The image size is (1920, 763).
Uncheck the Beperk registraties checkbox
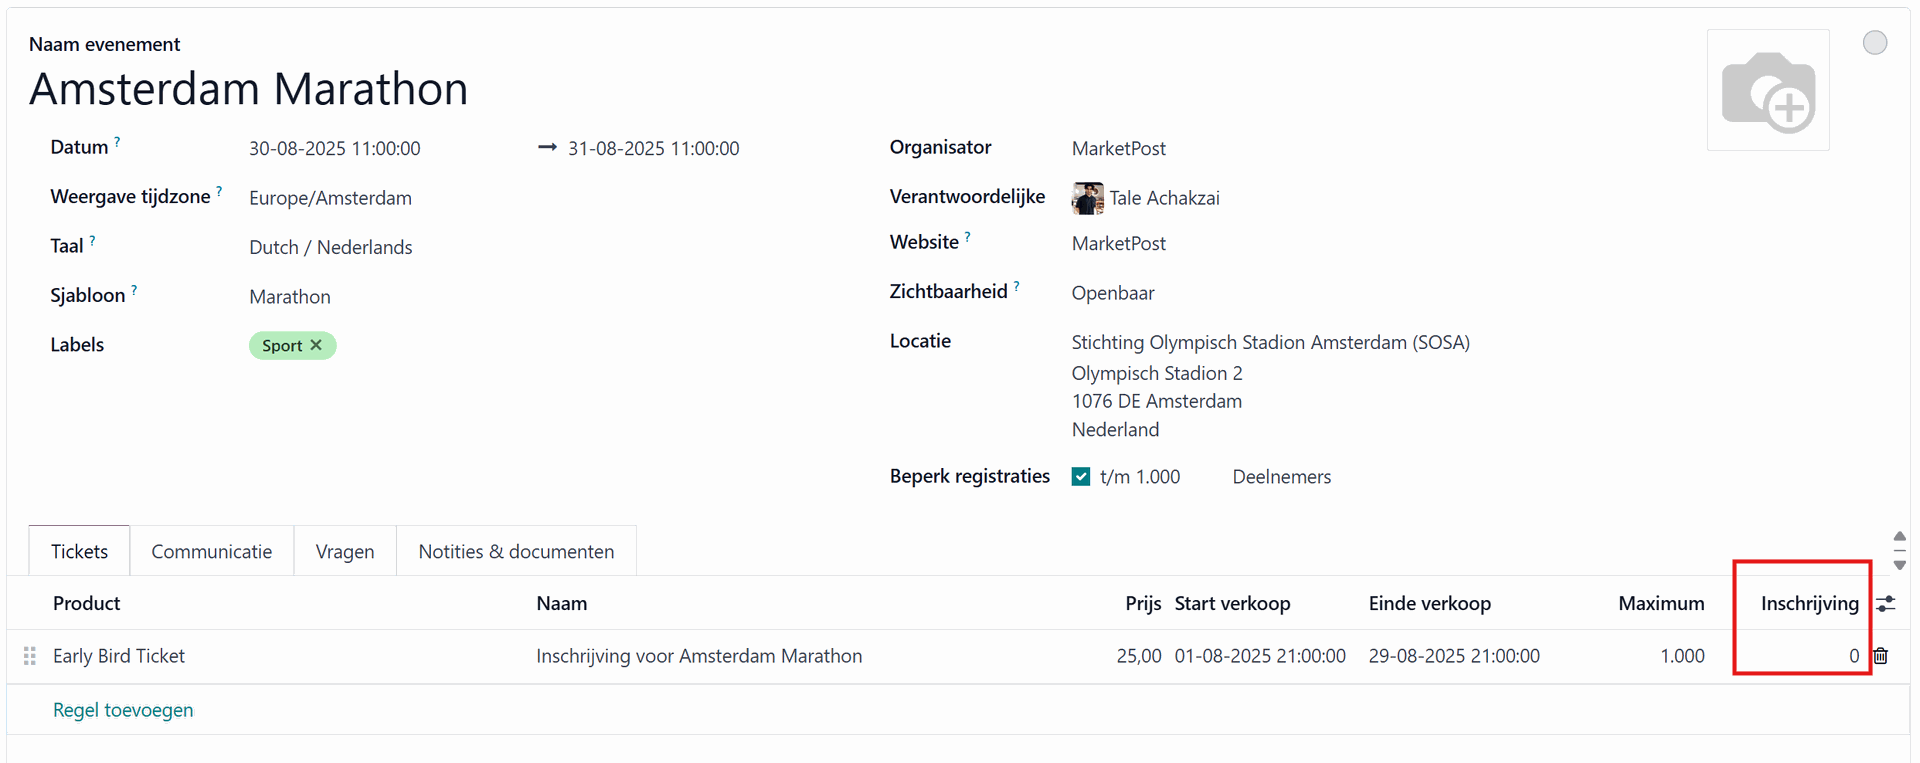tap(1081, 477)
